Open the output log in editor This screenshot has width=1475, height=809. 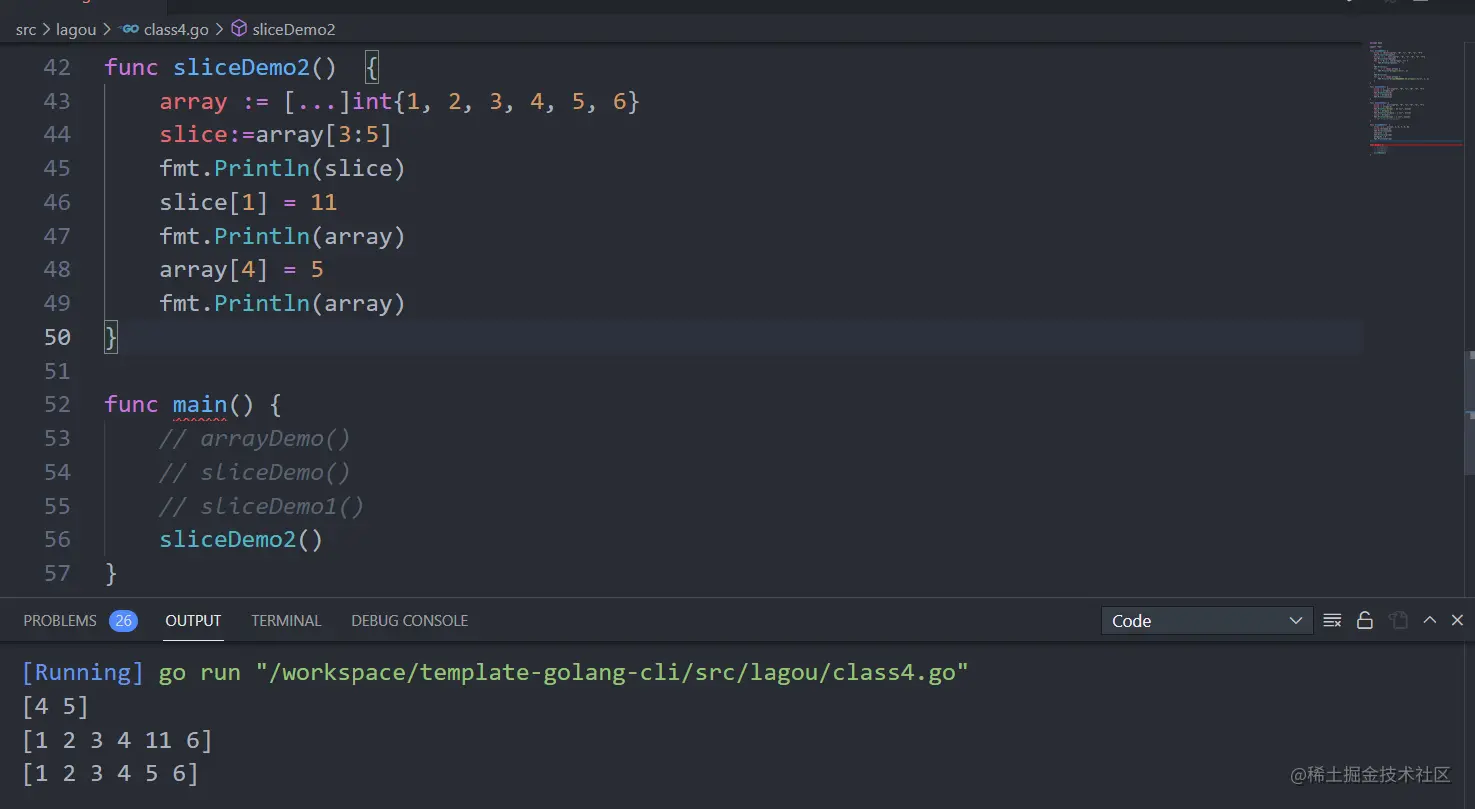click(x=1398, y=621)
